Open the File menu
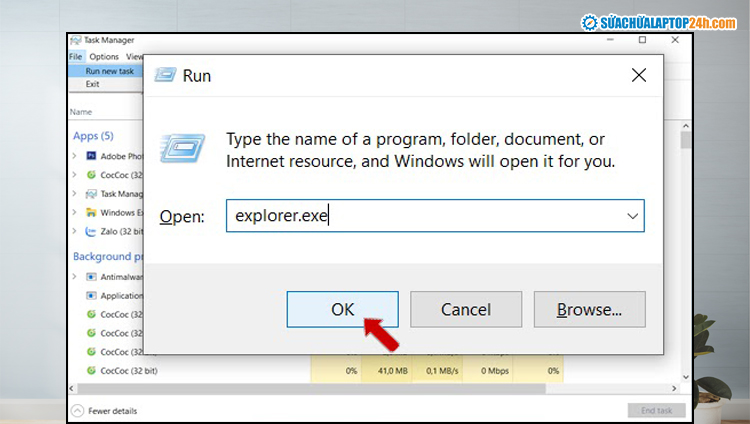The image size is (750, 424). [76, 57]
